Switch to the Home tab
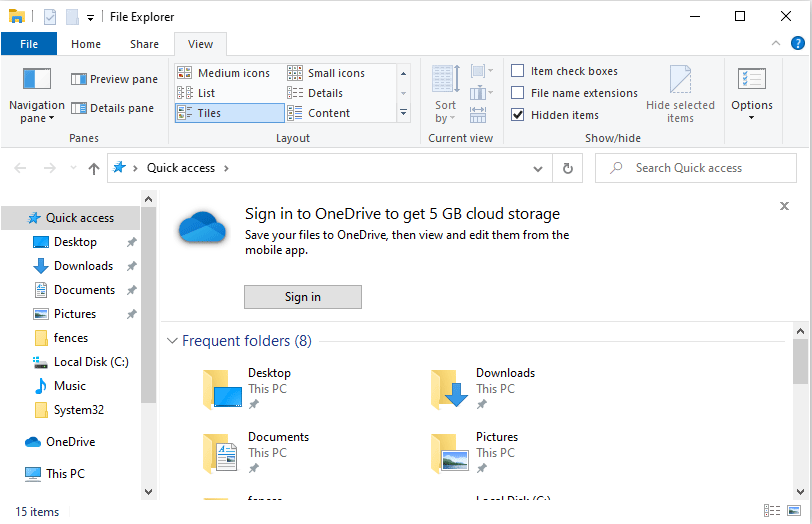The height and width of the screenshot is (524, 812). (86, 44)
